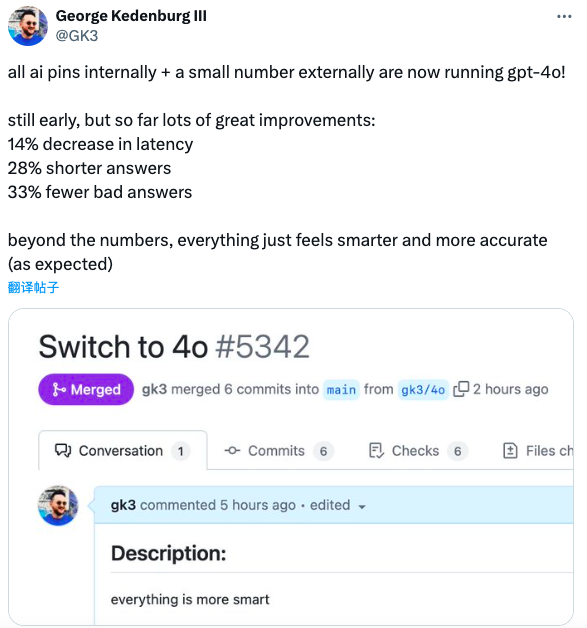
Task: Click the translate post link
Action: (33, 287)
